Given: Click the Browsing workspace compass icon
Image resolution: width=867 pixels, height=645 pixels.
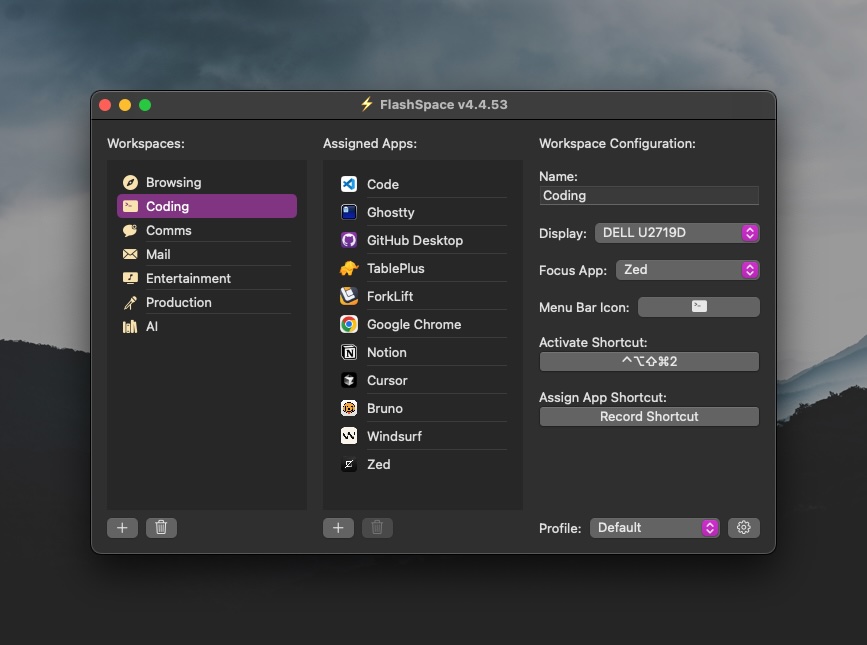Looking at the screenshot, I should pos(130,182).
